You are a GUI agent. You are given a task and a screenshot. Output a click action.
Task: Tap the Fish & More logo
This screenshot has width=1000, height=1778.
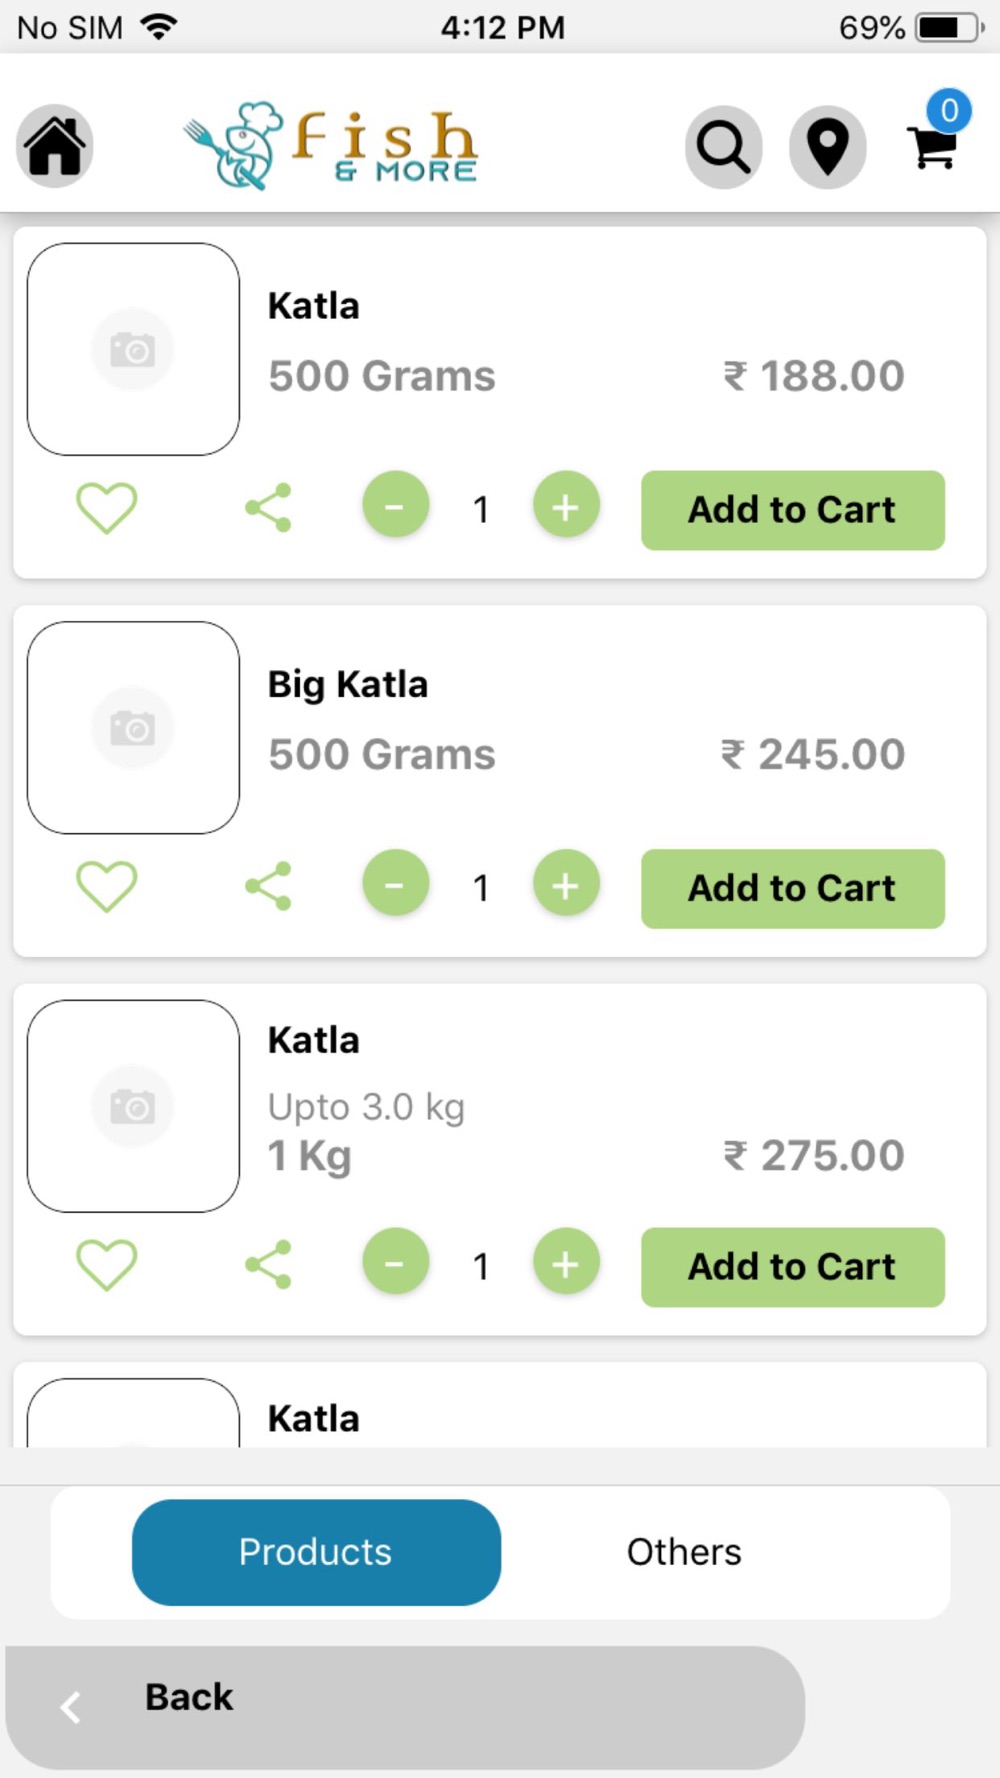tap(330, 146)
